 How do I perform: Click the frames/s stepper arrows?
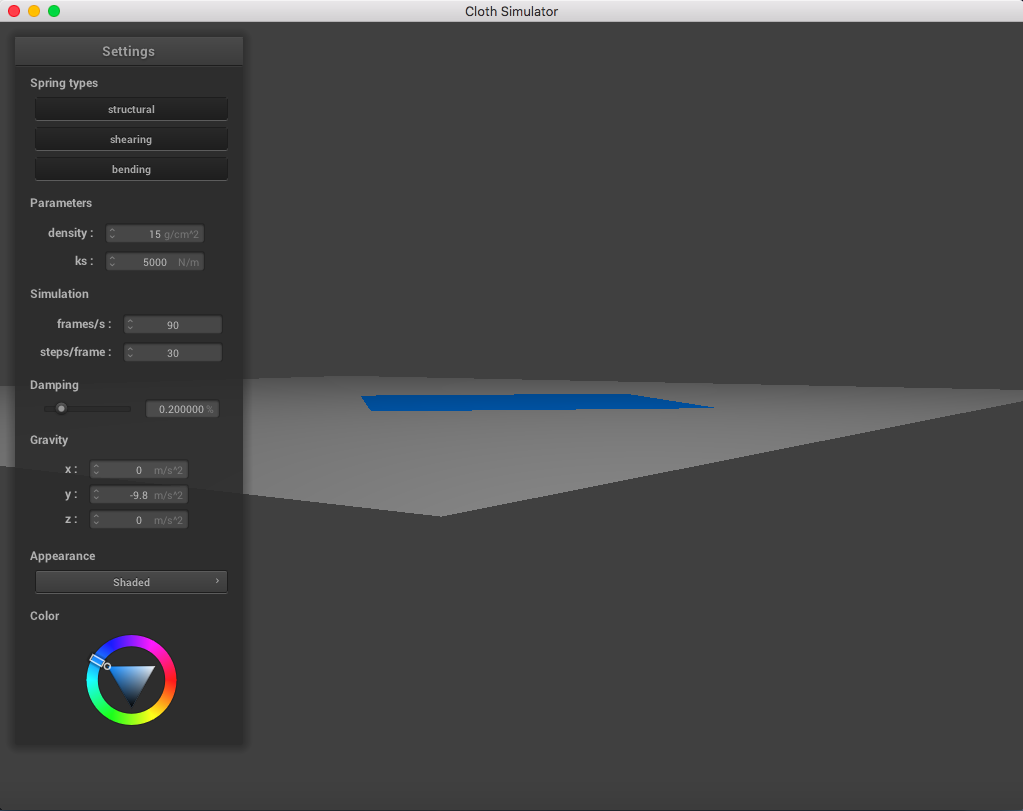[x=130, y=324]
